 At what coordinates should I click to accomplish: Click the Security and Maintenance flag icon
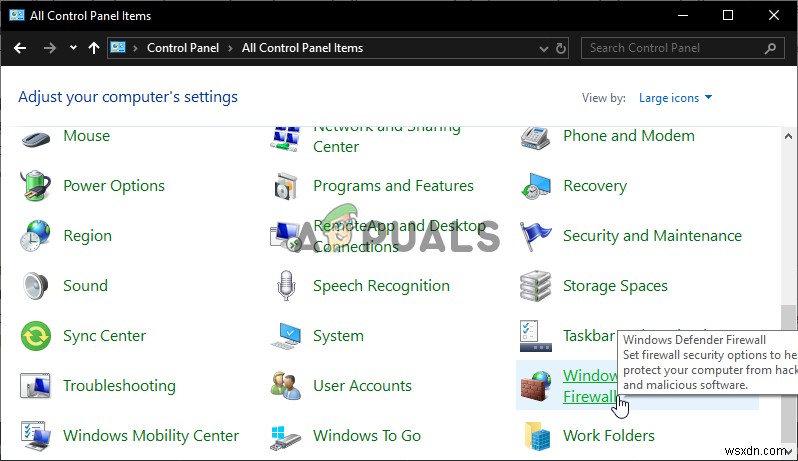(536, 236)
